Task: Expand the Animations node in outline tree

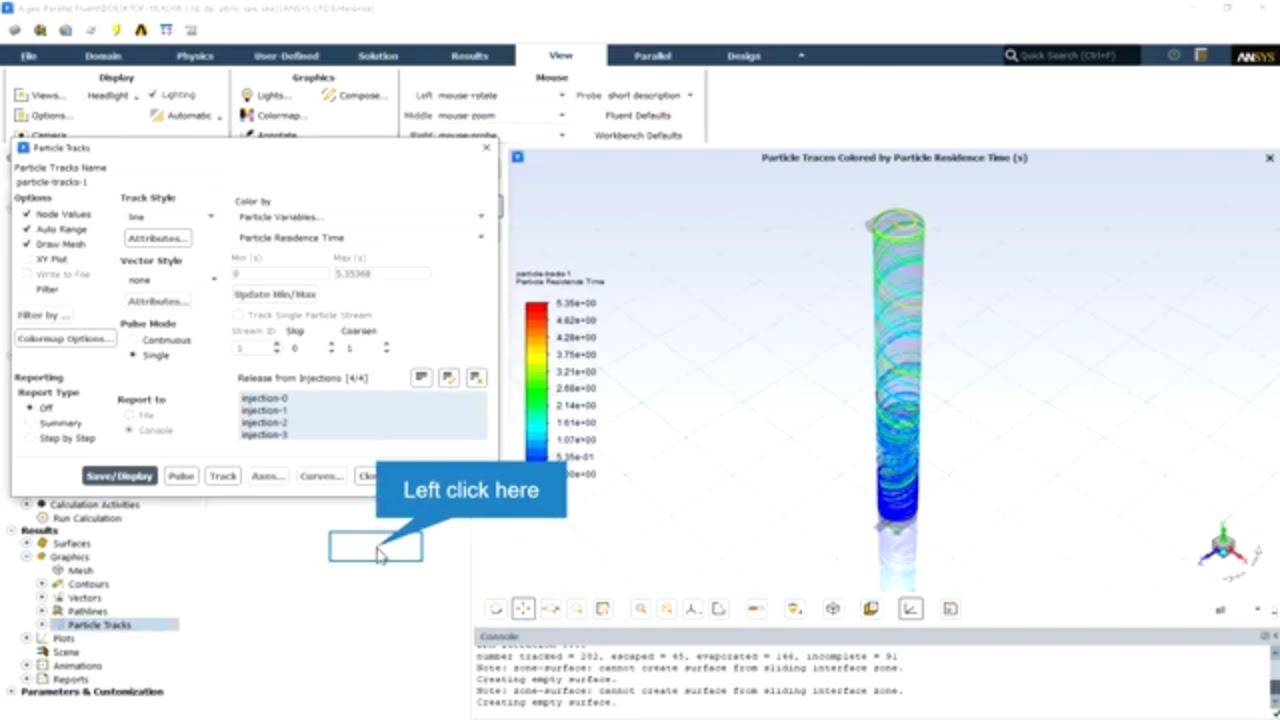Action: click(27, 665)
